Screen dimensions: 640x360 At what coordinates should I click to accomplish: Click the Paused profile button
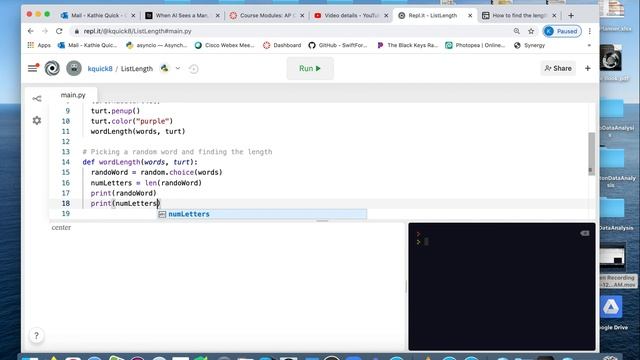(562, 31)
